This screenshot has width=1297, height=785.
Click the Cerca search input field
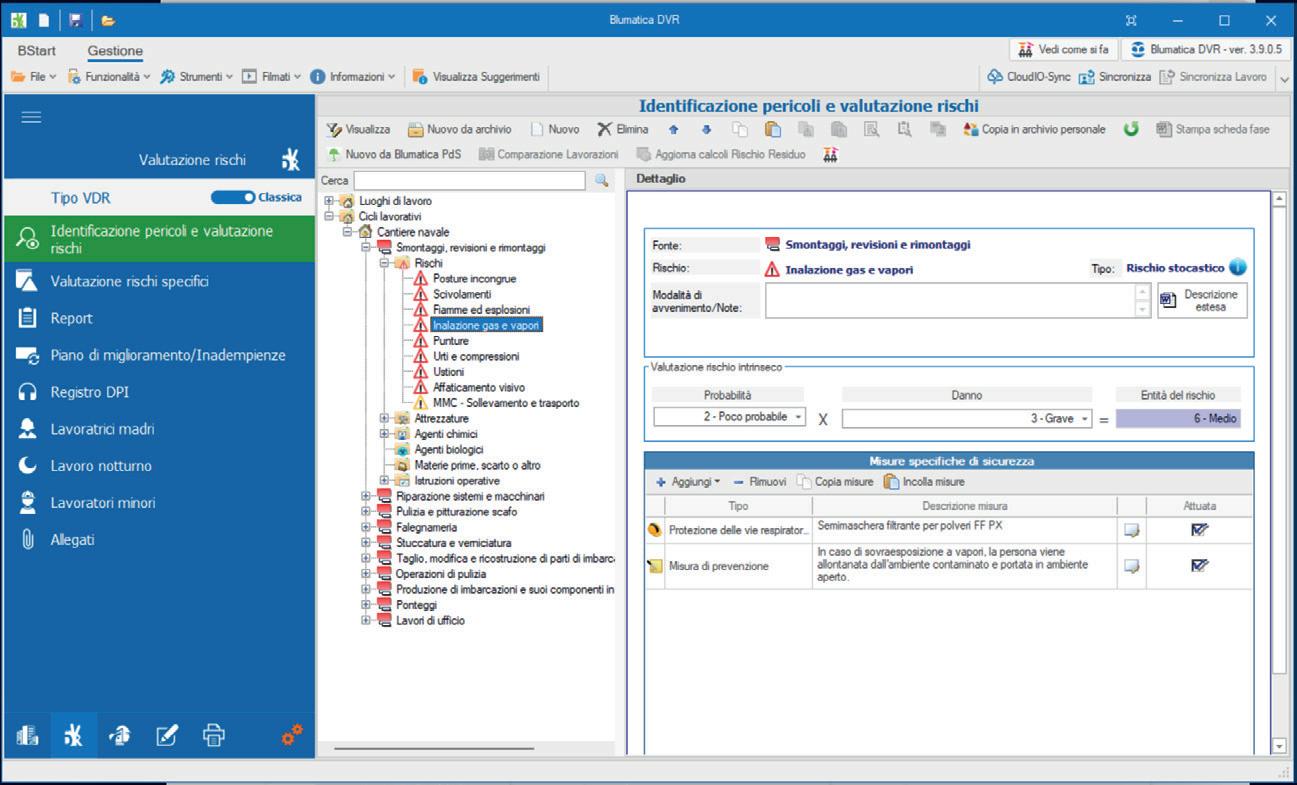(x=472, y=181)
